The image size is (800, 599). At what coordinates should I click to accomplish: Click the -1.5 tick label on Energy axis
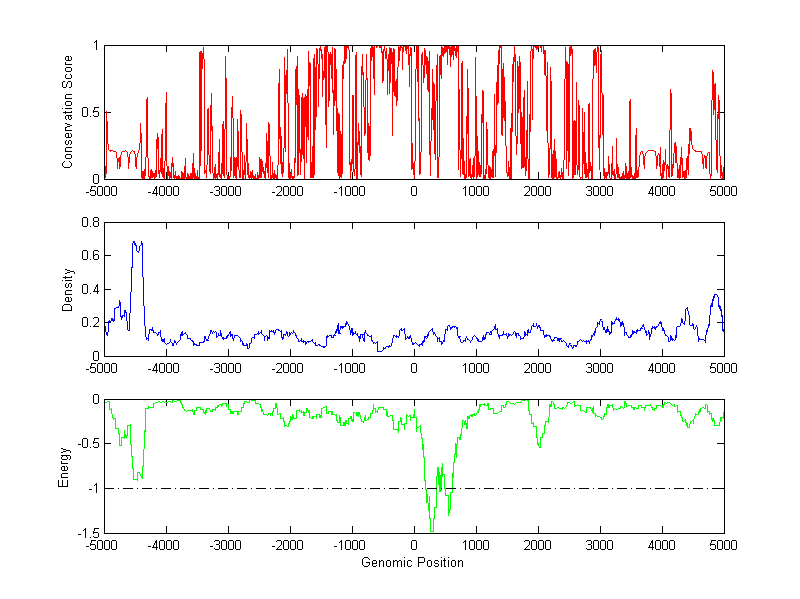pyautogui.click(x=87, y=533)
